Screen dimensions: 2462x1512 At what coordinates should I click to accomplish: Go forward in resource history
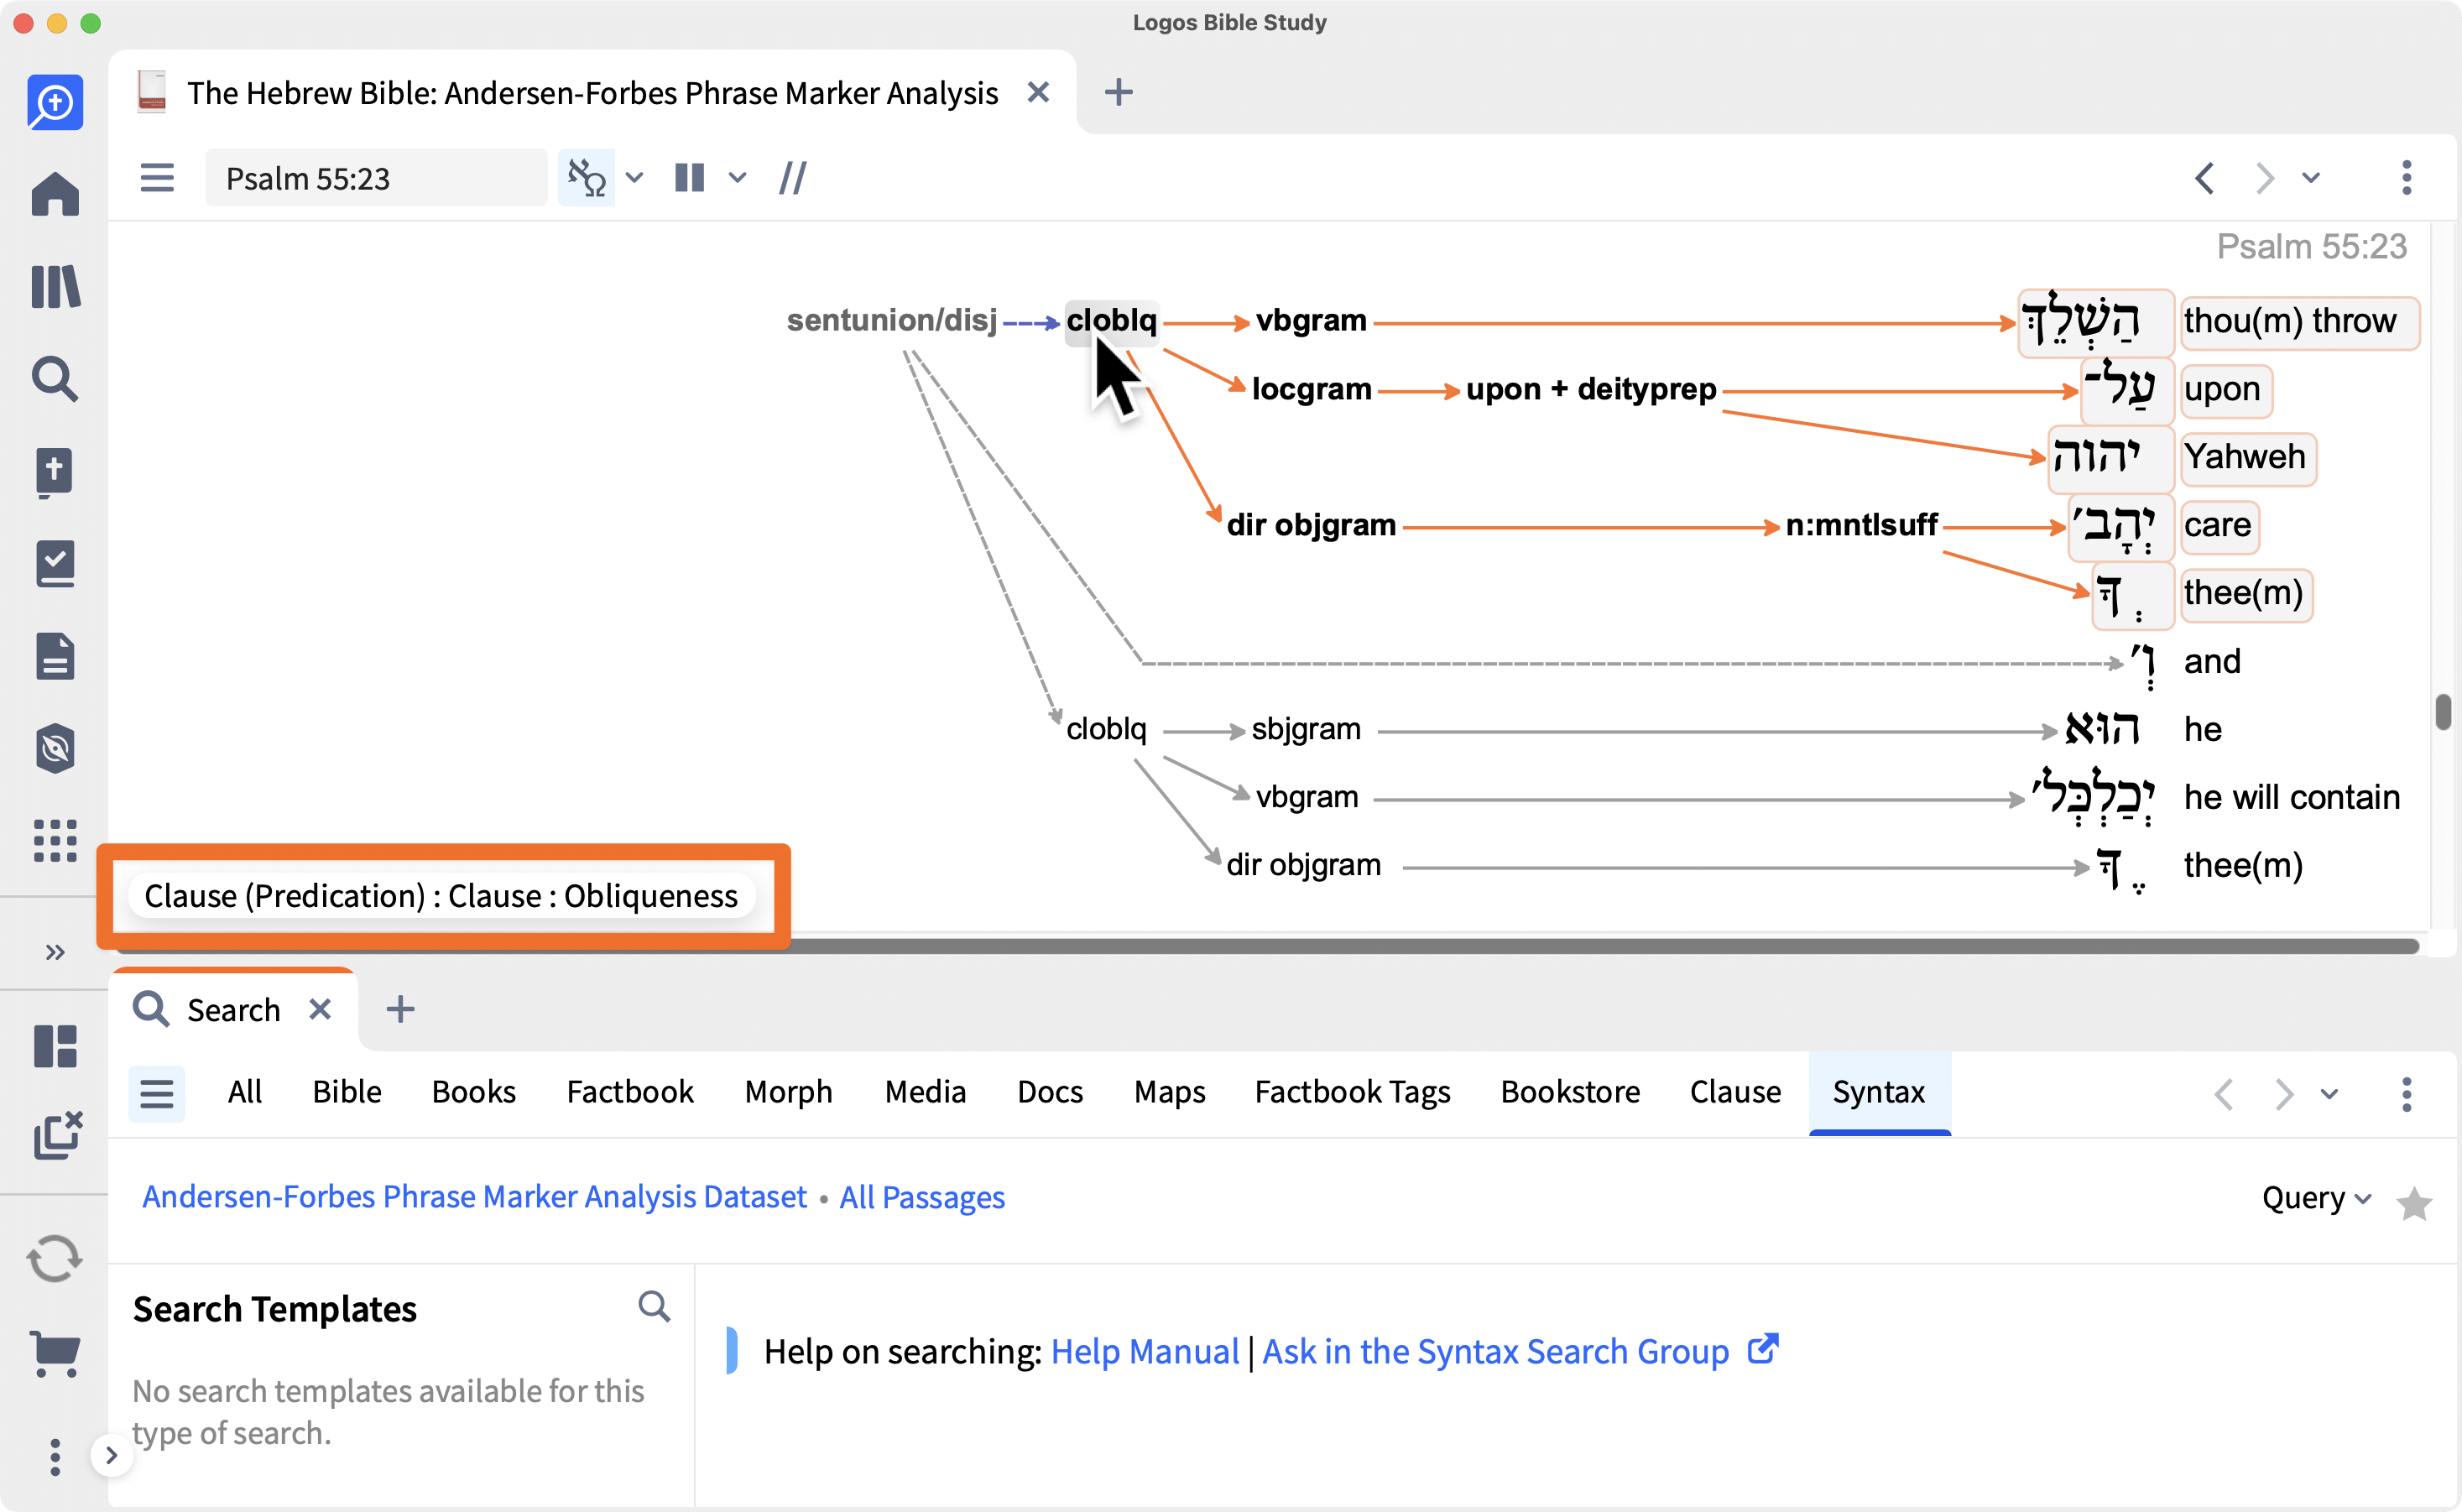(2264, 178)
